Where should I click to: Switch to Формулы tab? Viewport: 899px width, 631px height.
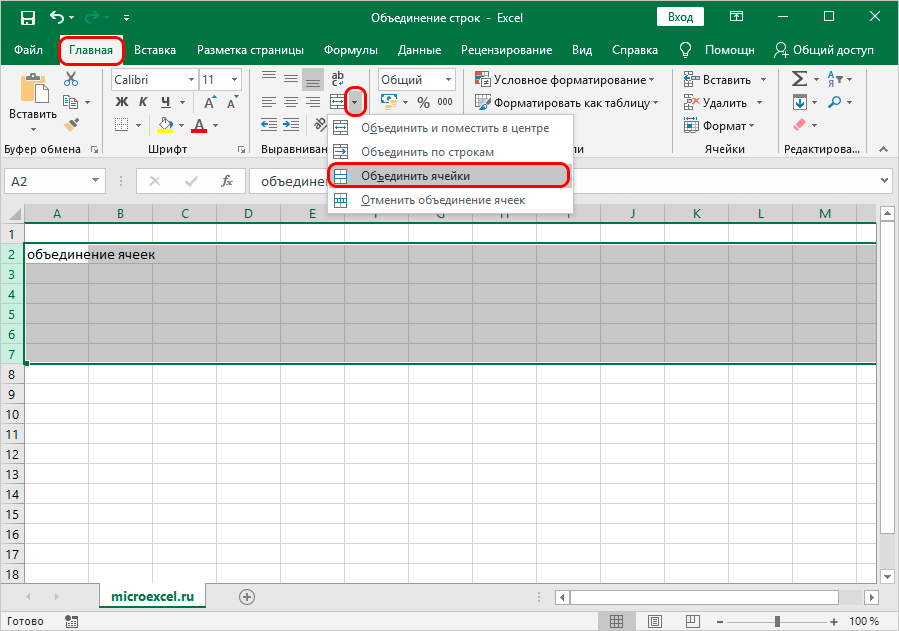[x=350, y=50]
